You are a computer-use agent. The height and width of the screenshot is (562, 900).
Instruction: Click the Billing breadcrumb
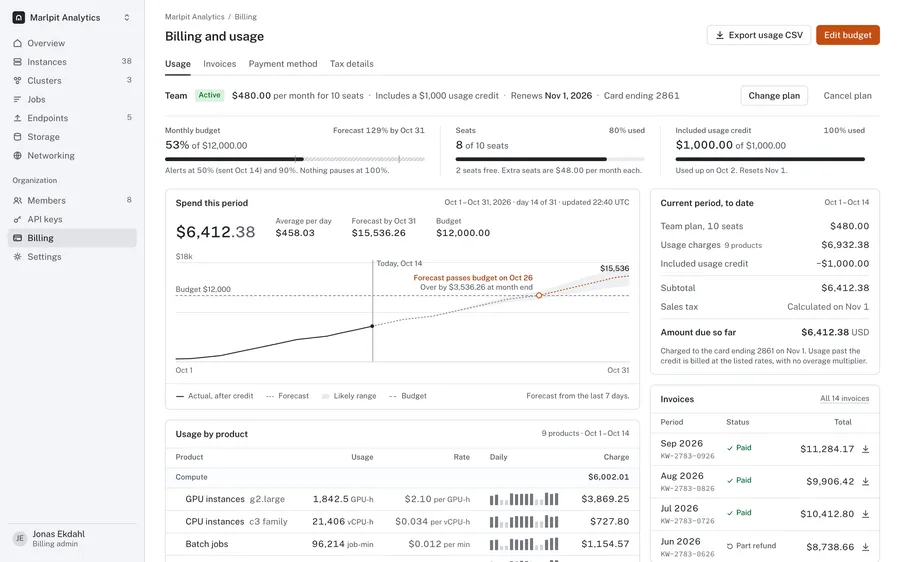point(246,17)
